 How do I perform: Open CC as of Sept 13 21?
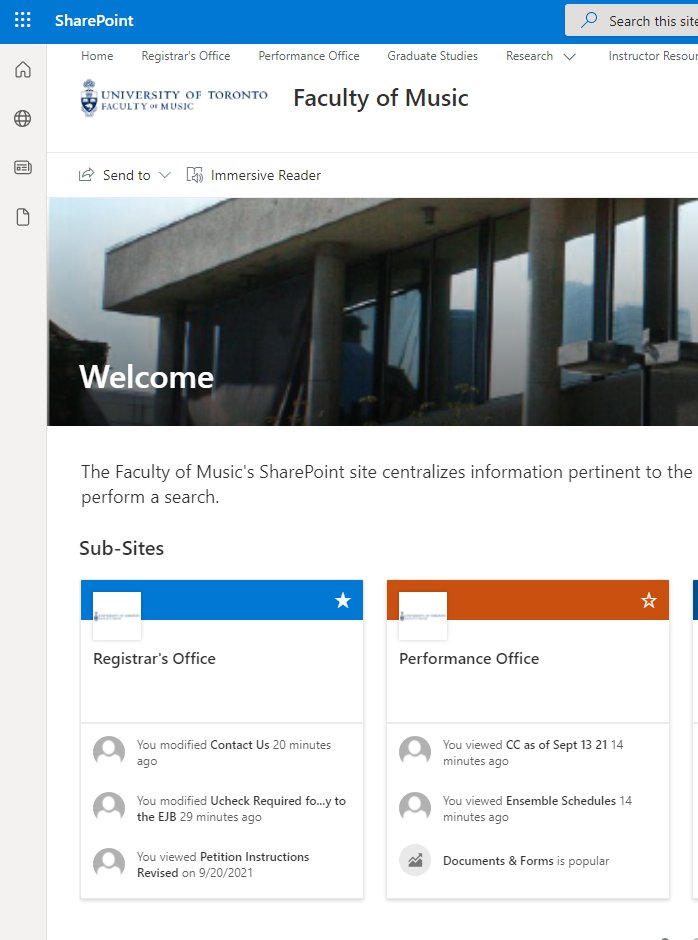(x=557, y=745)
